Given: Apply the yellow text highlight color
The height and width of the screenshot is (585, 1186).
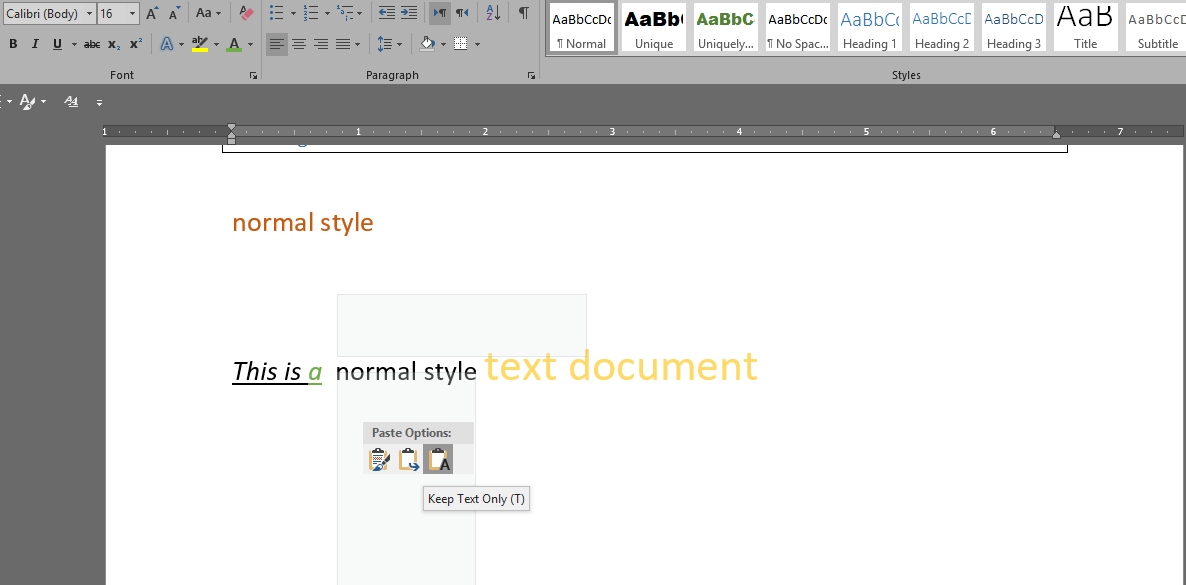Looking at the screenshot, I should click(199, 44).
